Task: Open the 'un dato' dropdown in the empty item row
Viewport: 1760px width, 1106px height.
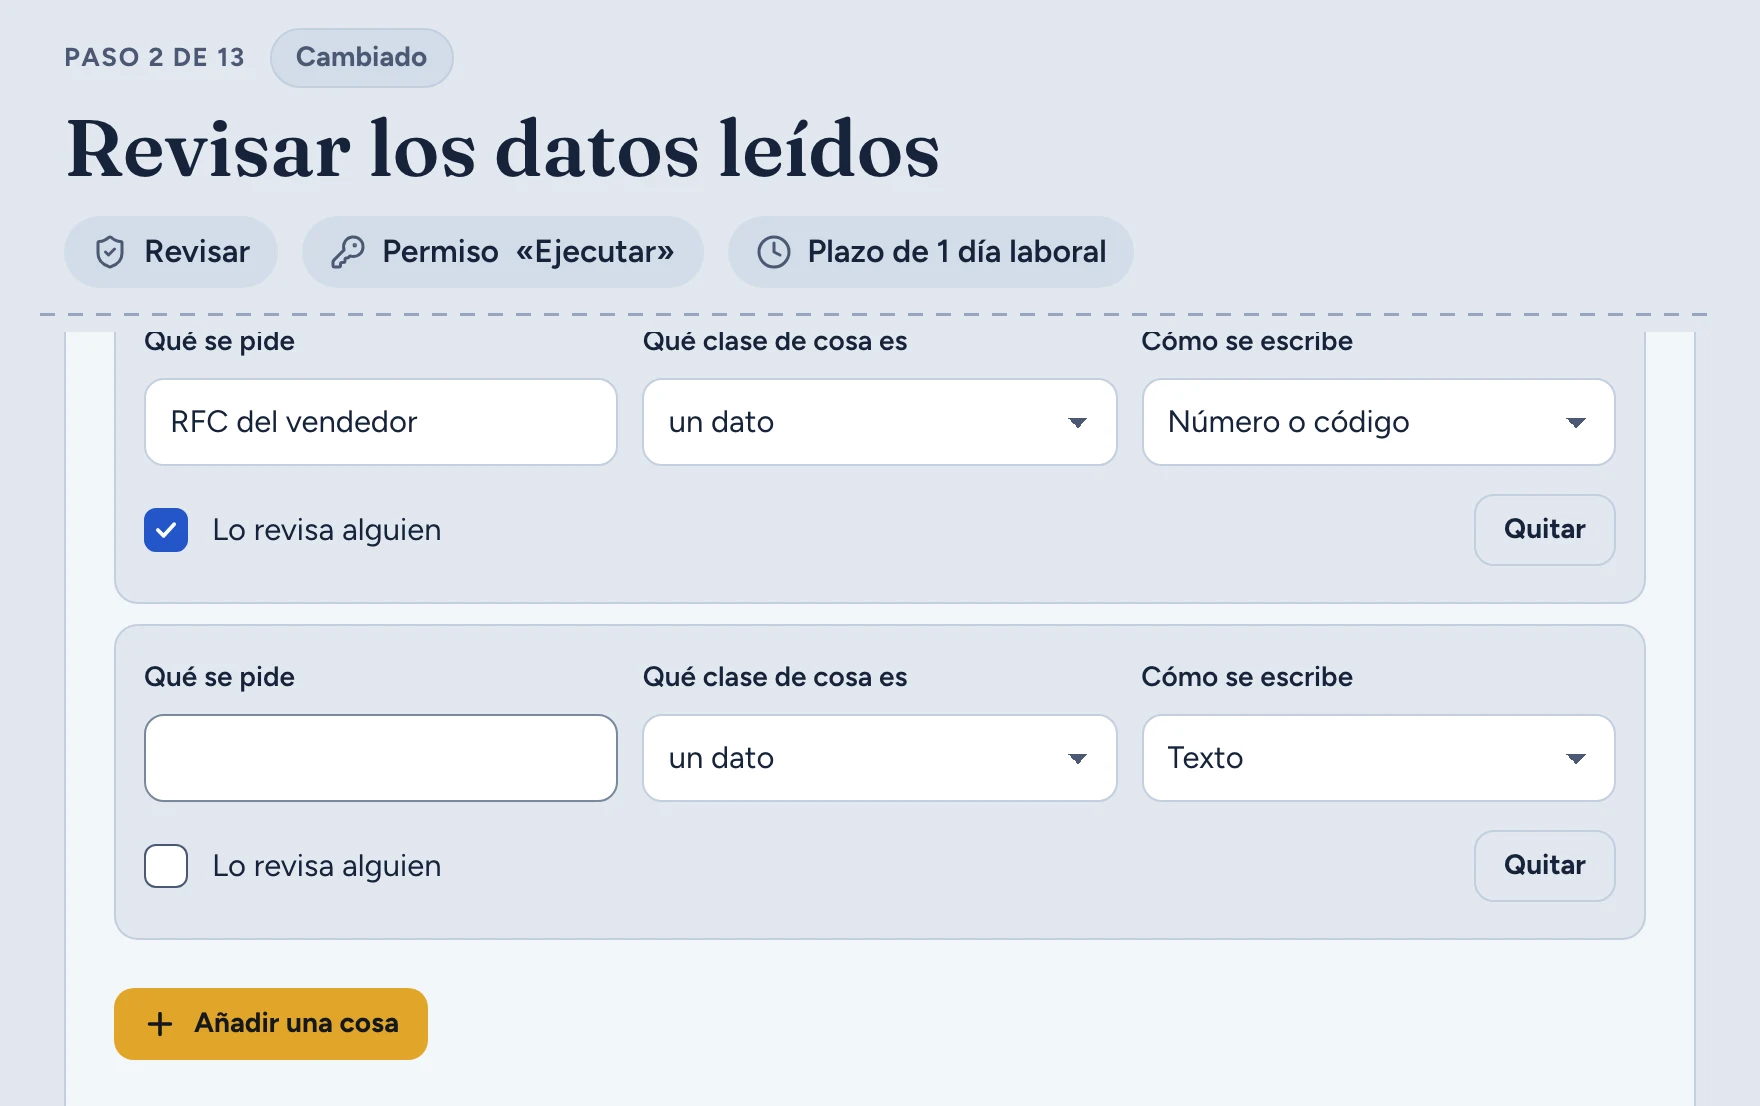Action: pyautogui.click(x=879, y=758)
